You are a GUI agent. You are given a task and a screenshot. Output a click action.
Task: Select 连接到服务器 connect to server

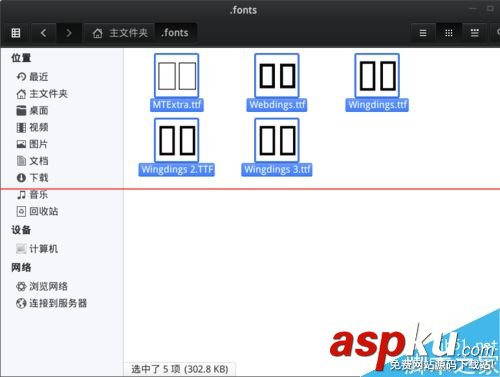(52, 303)
